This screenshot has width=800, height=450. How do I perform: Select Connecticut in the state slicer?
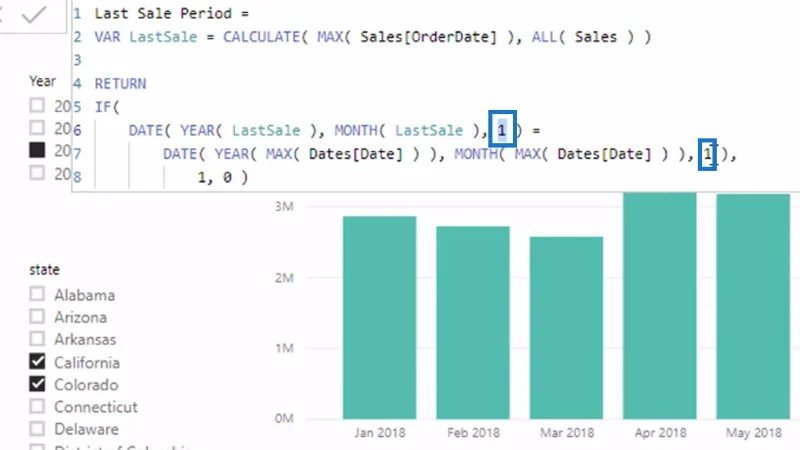(x=37, y=406)
